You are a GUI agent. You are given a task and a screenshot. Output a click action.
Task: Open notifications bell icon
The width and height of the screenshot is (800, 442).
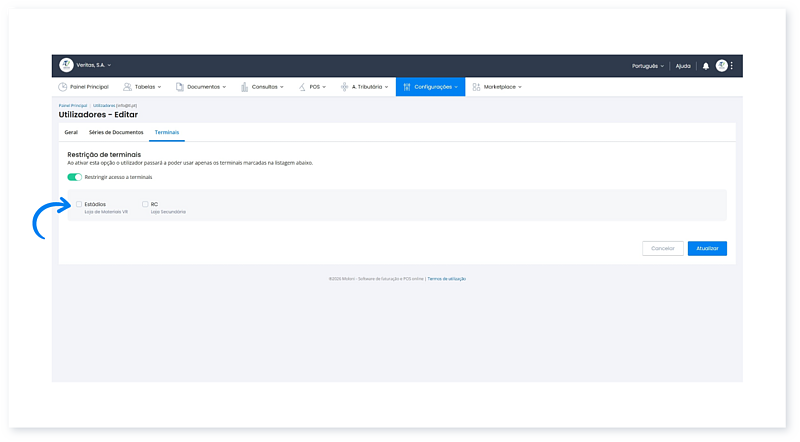(706, 66)
